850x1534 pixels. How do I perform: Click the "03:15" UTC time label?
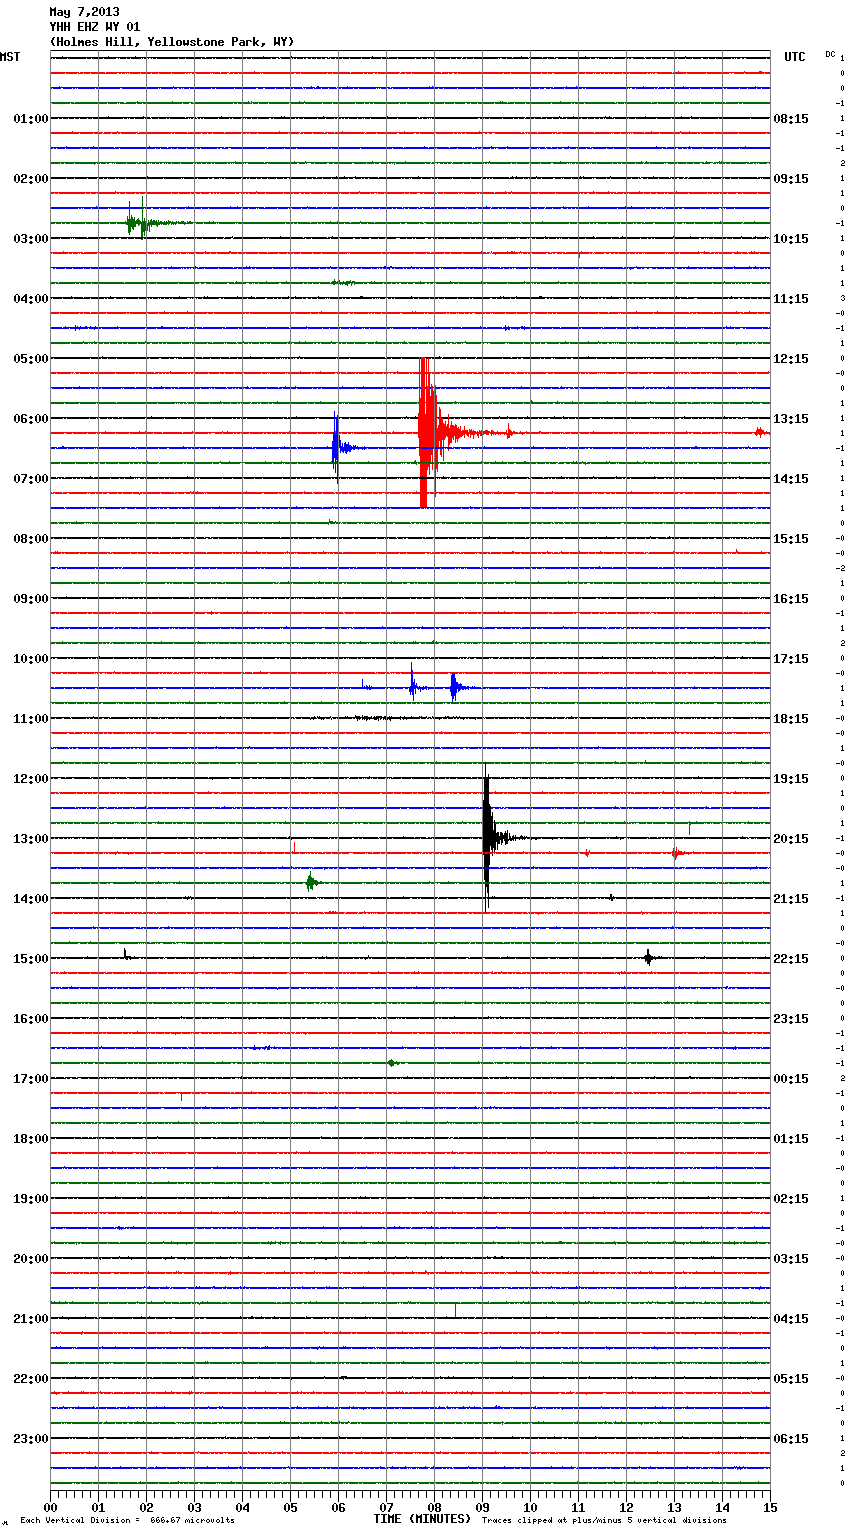[x=791, y=1258]
